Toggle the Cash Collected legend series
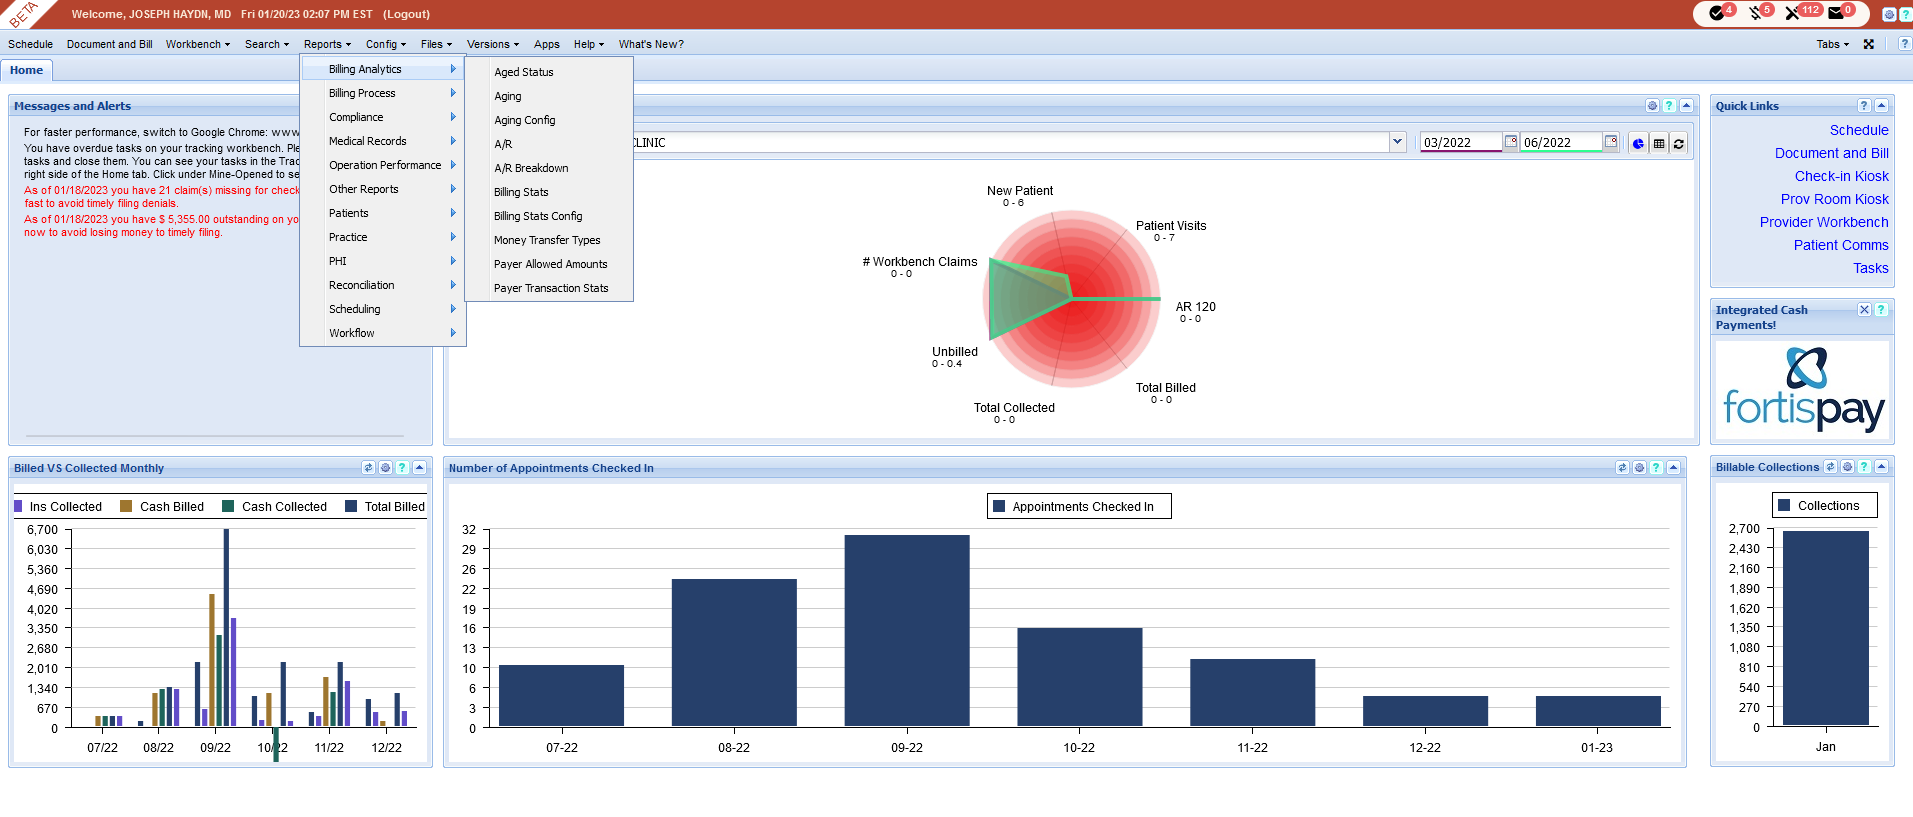The height and width of the screenshot is (817, 1913). point(275,507)
